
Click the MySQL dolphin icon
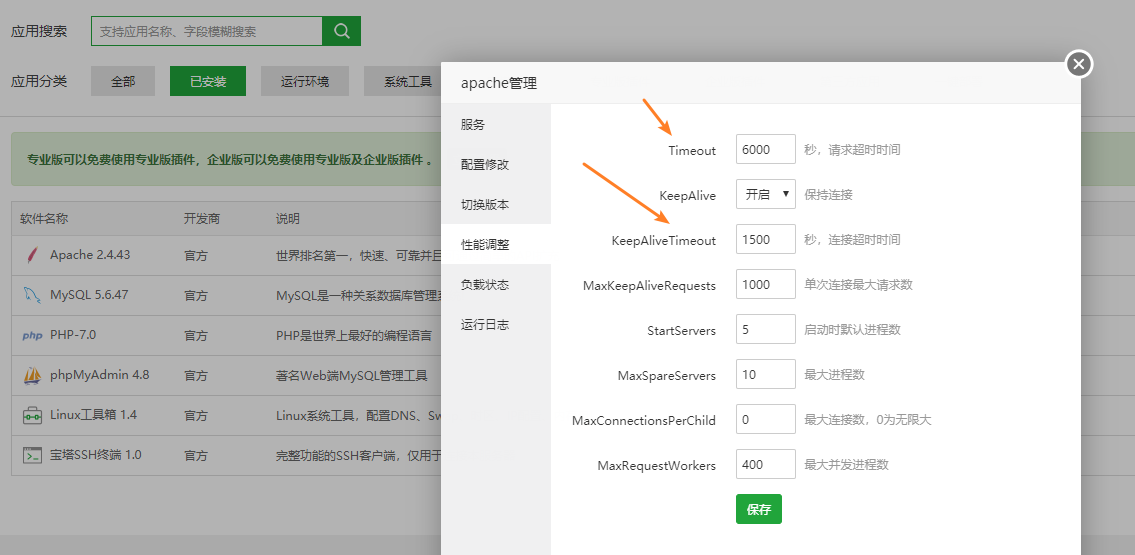pyautogui.click(x=32, y=295)
